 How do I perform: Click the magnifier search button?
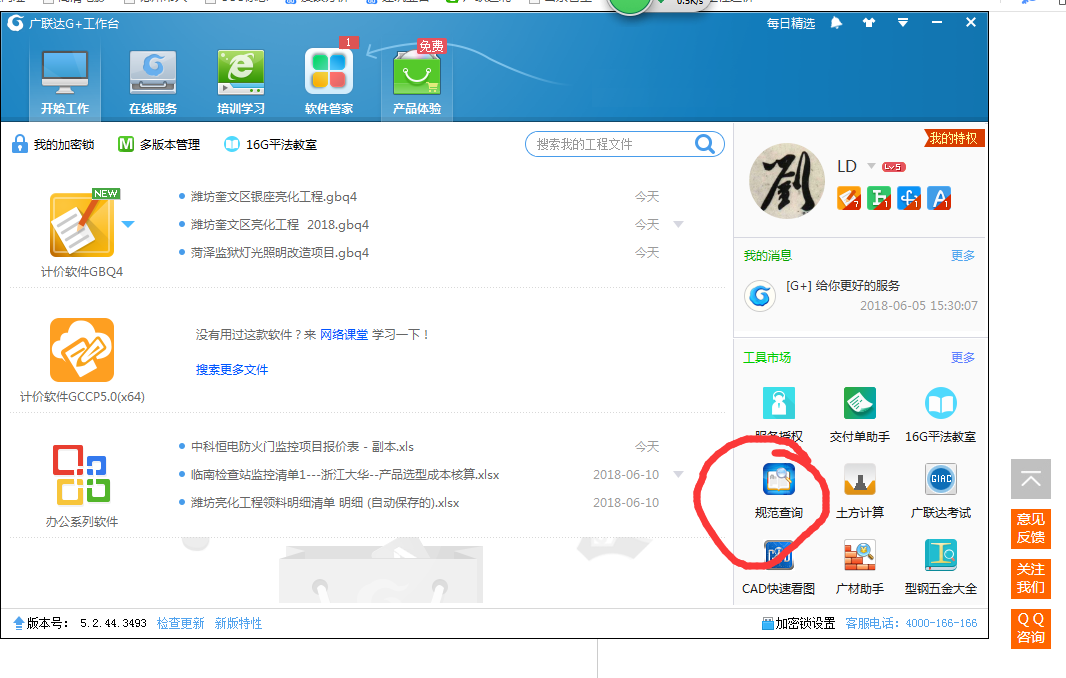pos(705,143)
